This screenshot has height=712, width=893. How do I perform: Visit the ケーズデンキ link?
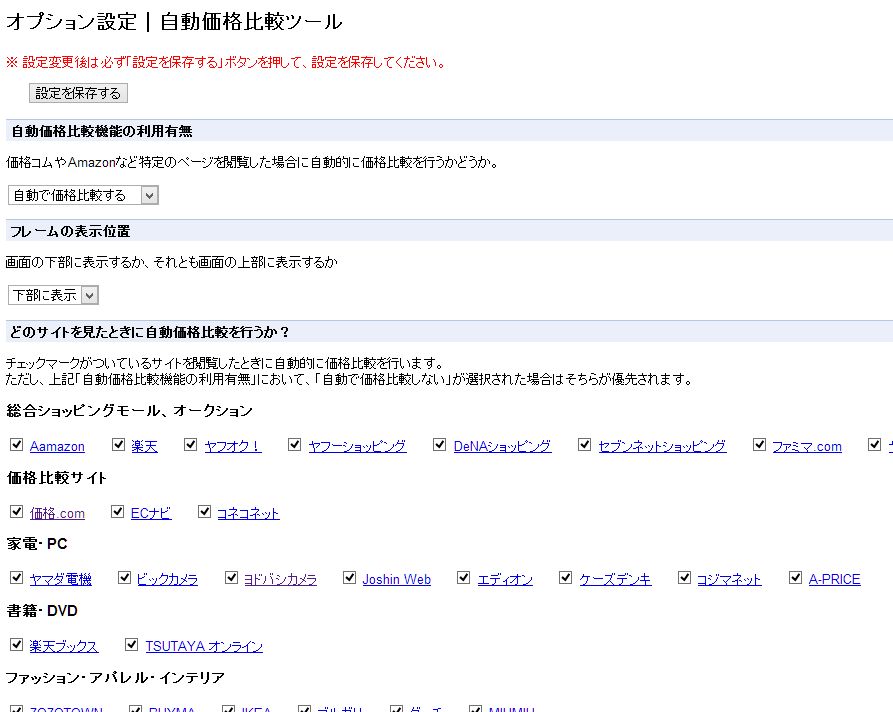pos(615,580)
